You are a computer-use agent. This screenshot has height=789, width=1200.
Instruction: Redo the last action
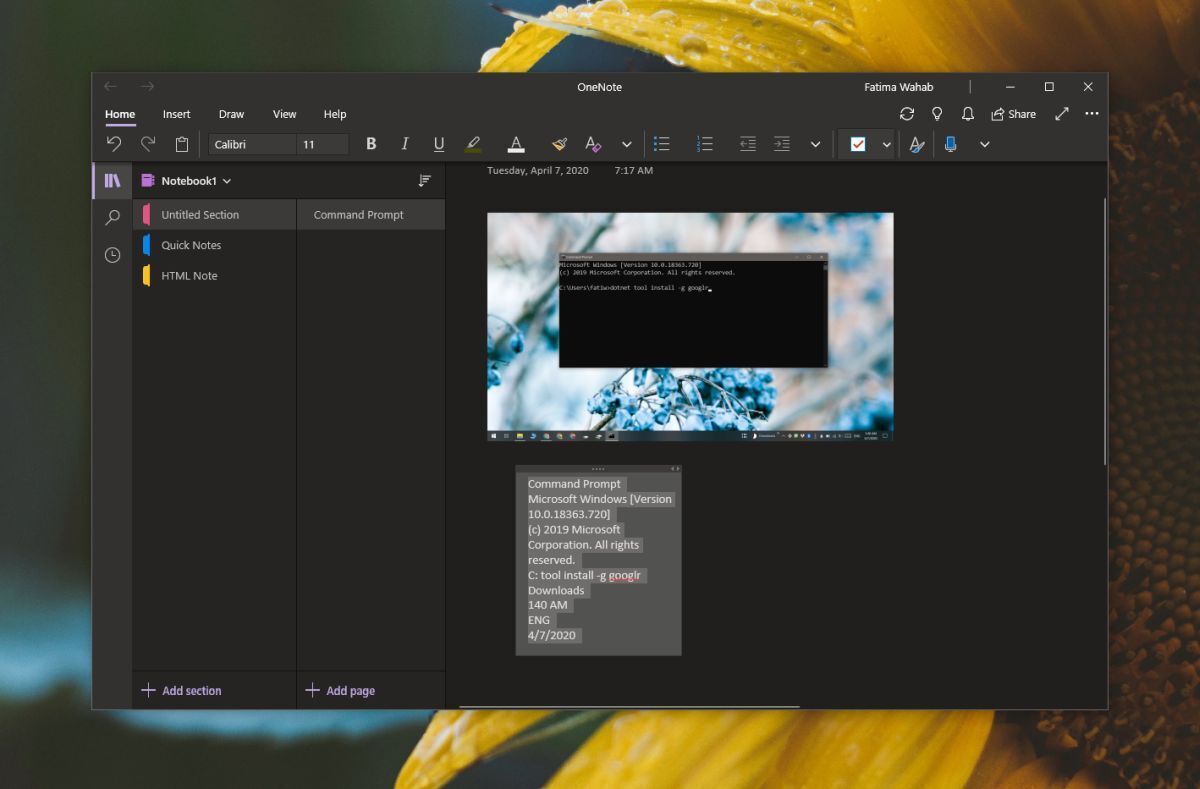click(148, 144)
